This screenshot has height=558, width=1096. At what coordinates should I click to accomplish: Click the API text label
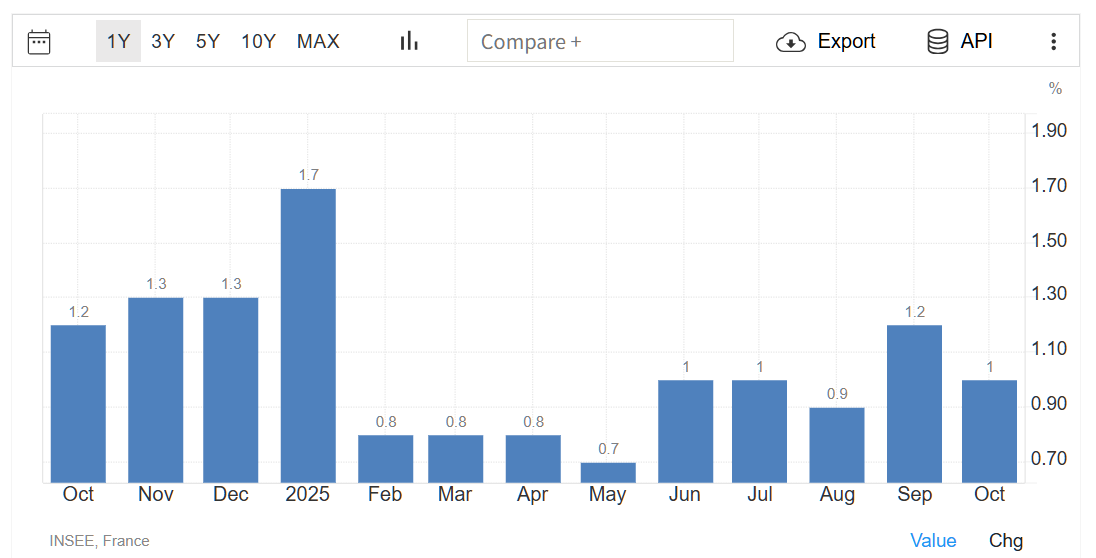click(x=977, y=41)
